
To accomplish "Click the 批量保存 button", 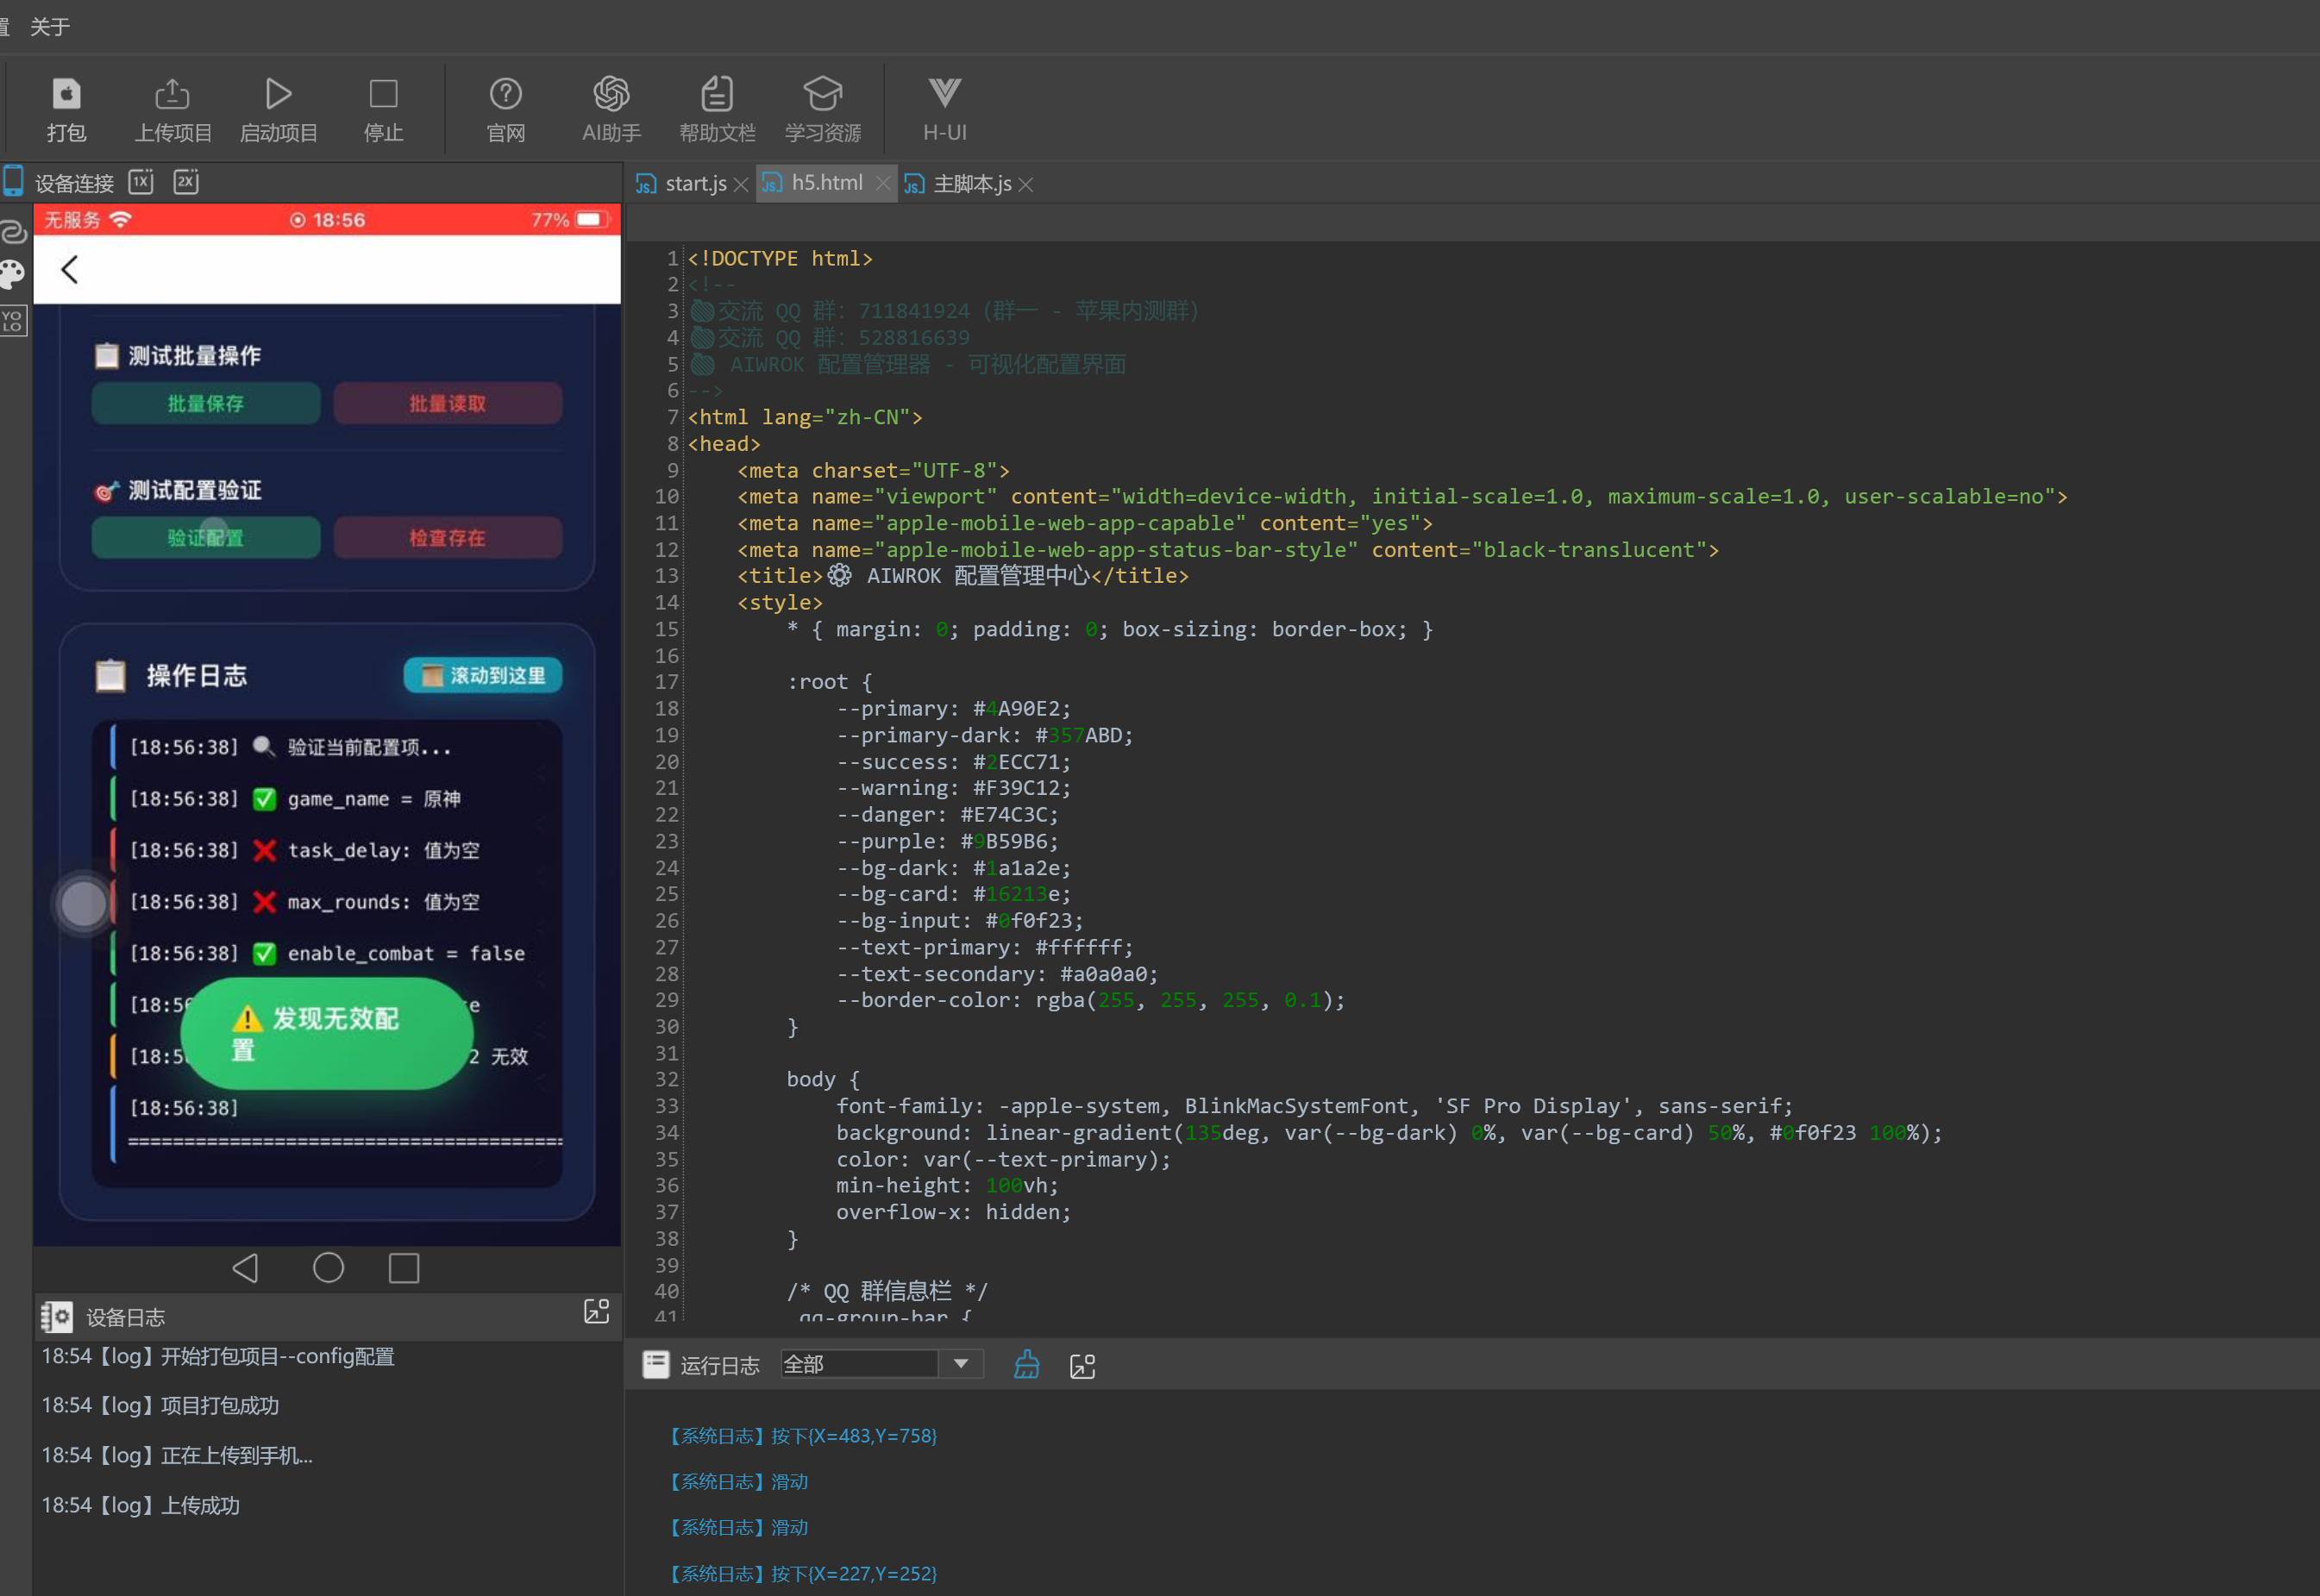I will click(x=206, y=404).
